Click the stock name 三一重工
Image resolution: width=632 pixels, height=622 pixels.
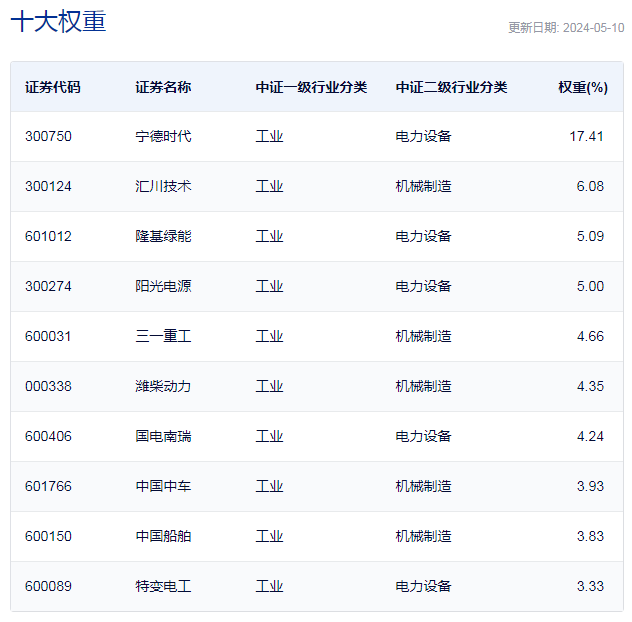(x=163, y=336)
